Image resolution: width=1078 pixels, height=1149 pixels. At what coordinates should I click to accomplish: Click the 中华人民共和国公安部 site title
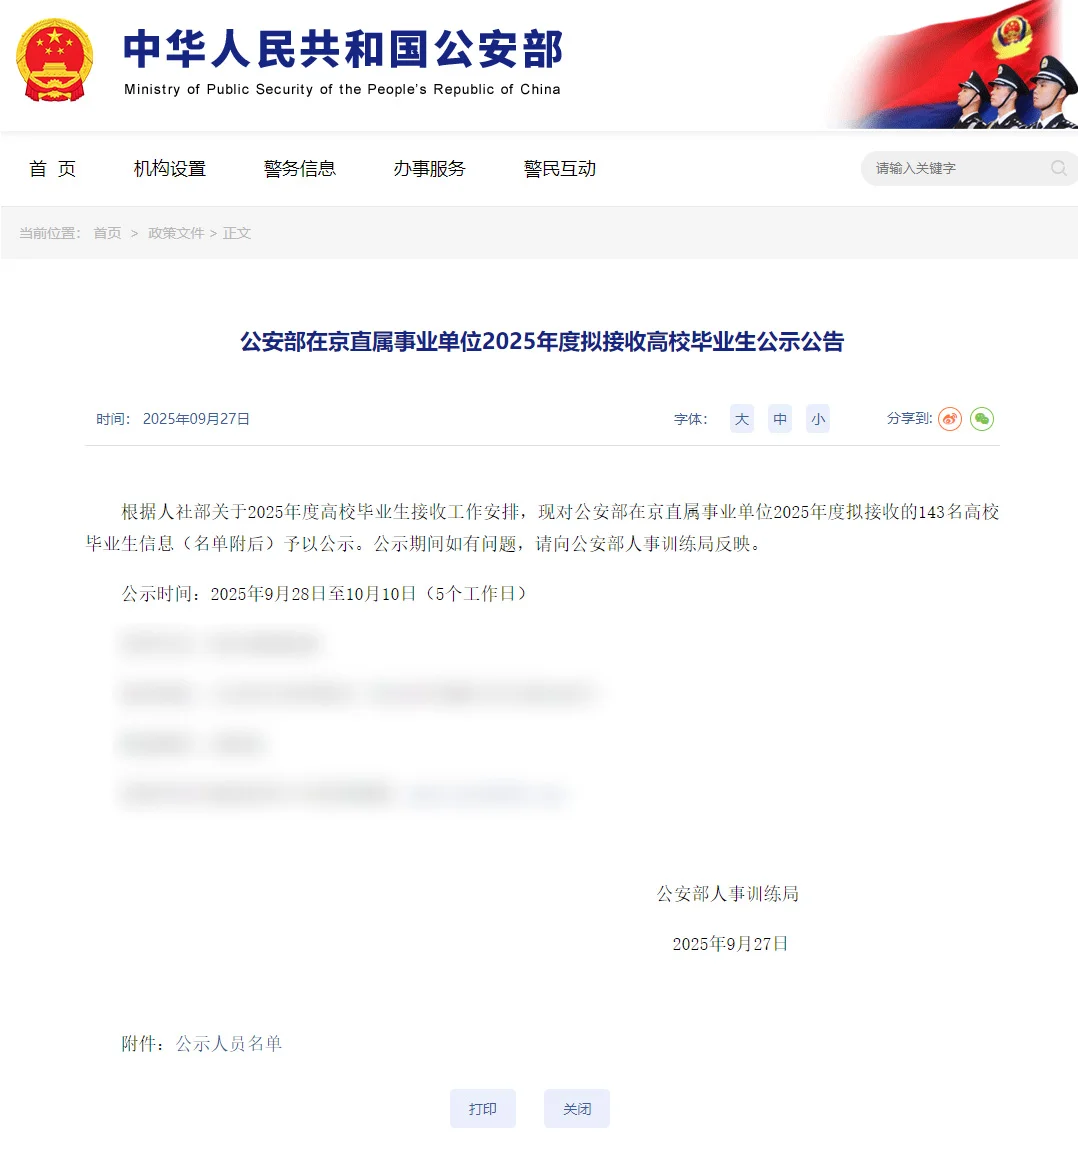(x=343, y=49)
